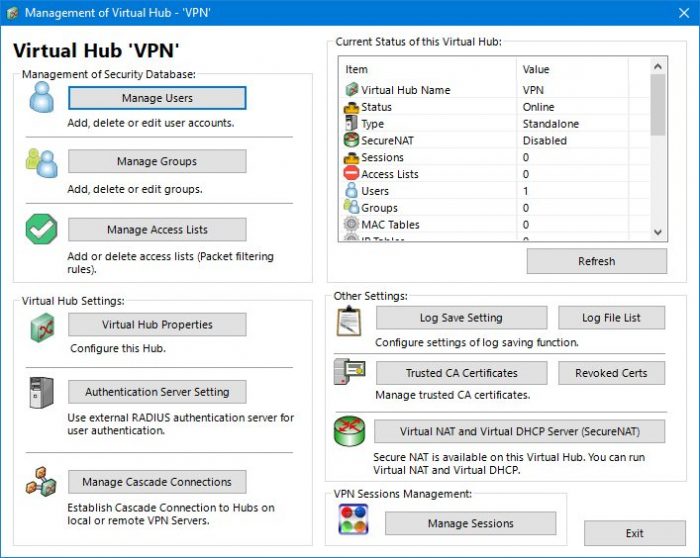Click the Sessions row icon in list
This screenshot has width=700, height=558.
click(x=351, y=158)
